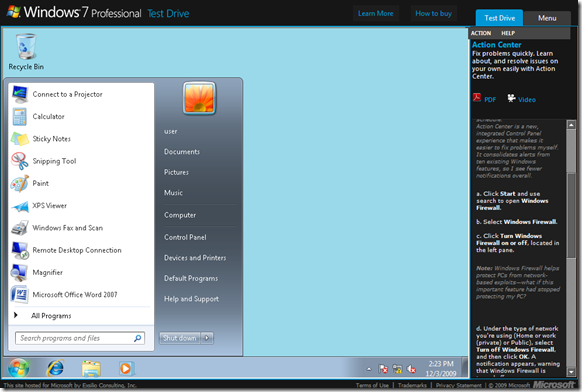
Task: Click the Show desktop button
Action: coord(465,368)
